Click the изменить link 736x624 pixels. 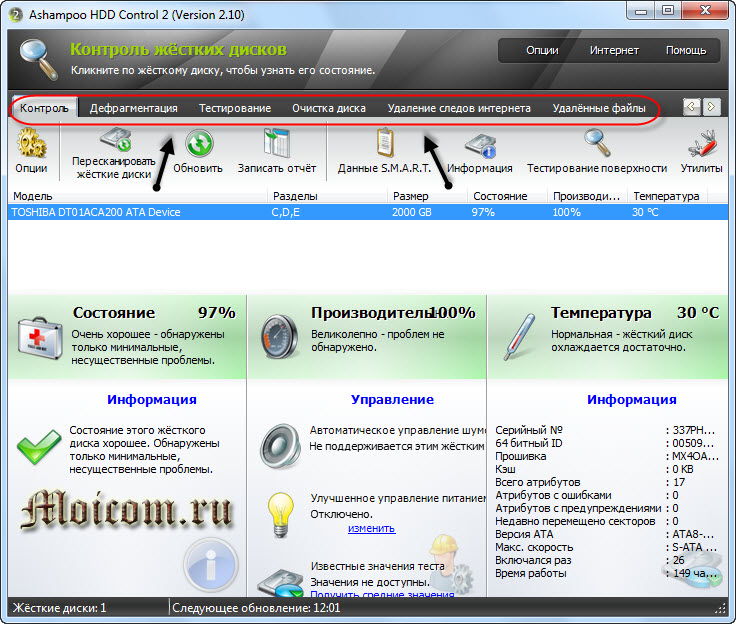[371, 528]
